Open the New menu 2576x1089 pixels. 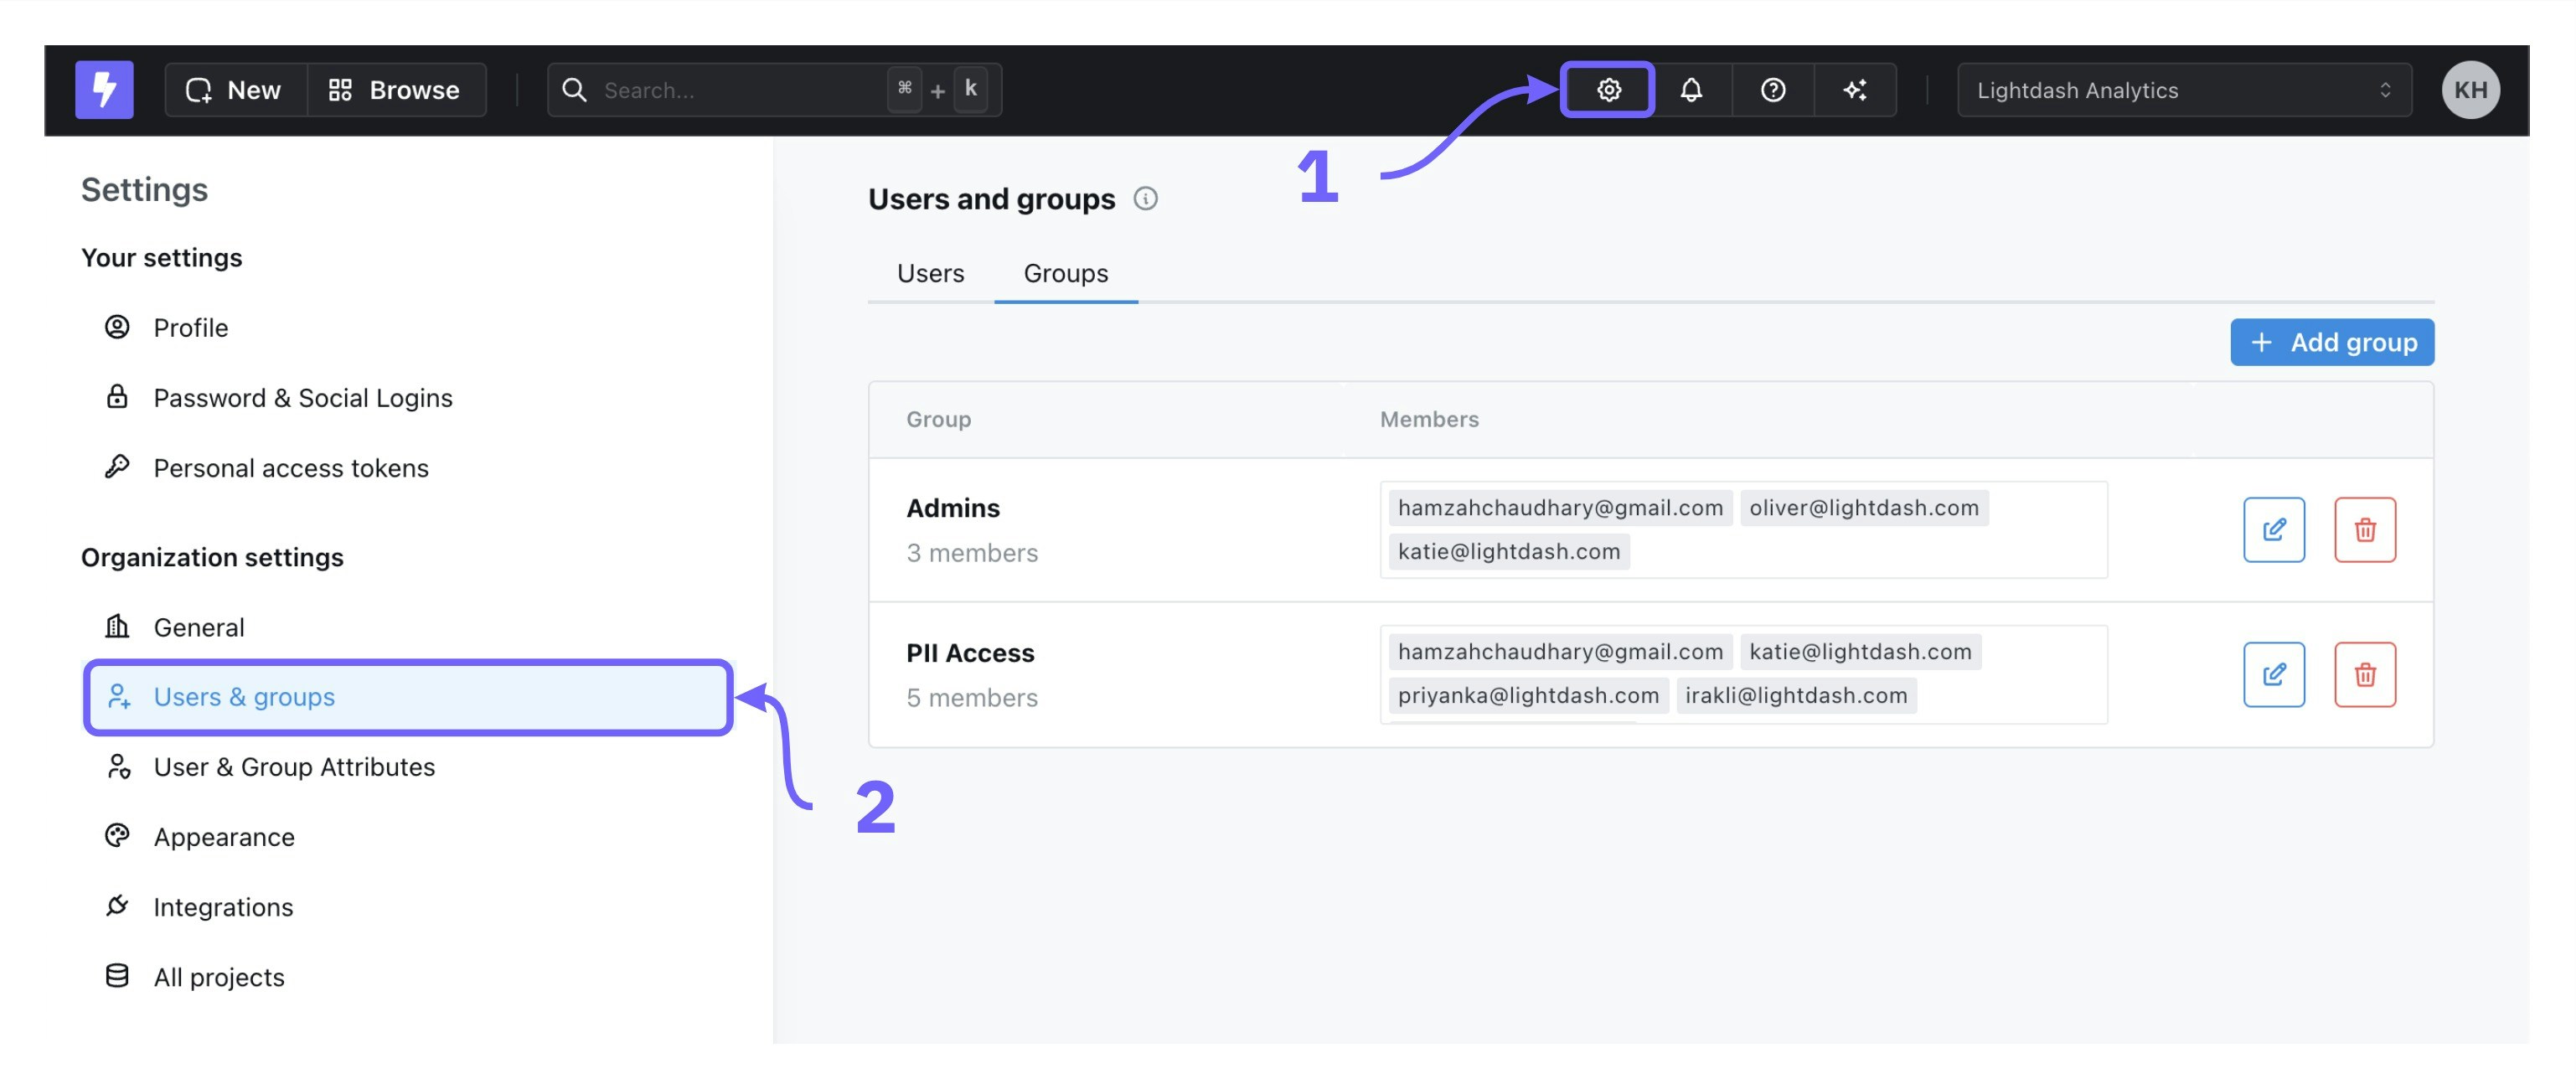tap(235, 90)
